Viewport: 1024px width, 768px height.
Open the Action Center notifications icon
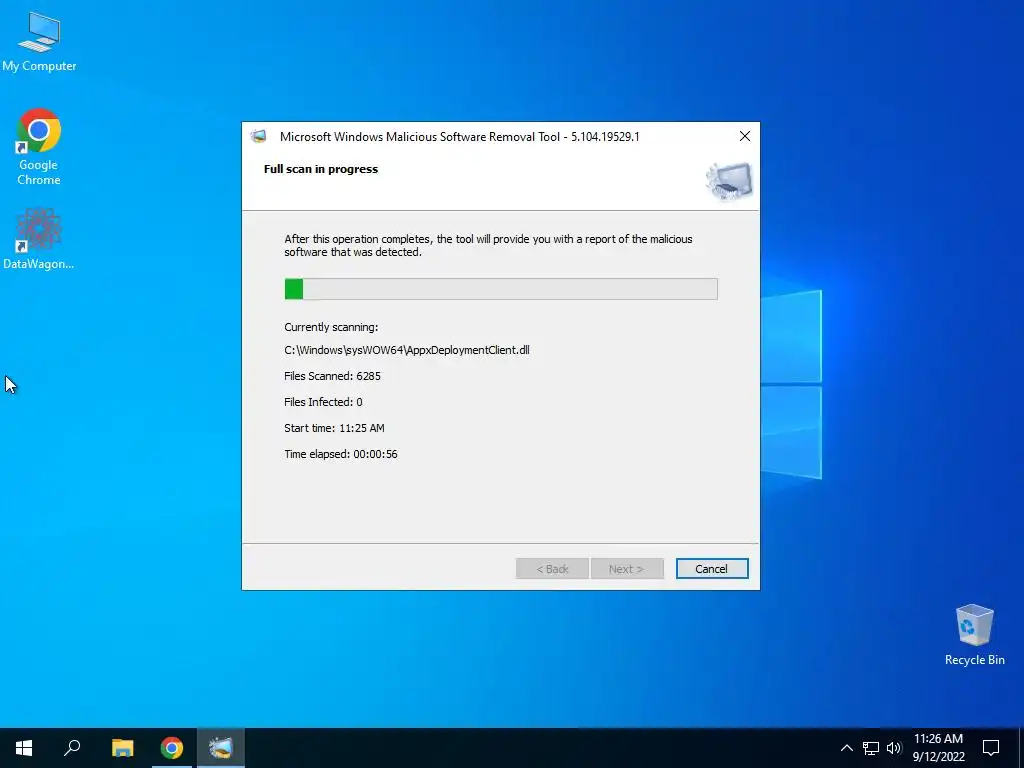coord(991,748)
